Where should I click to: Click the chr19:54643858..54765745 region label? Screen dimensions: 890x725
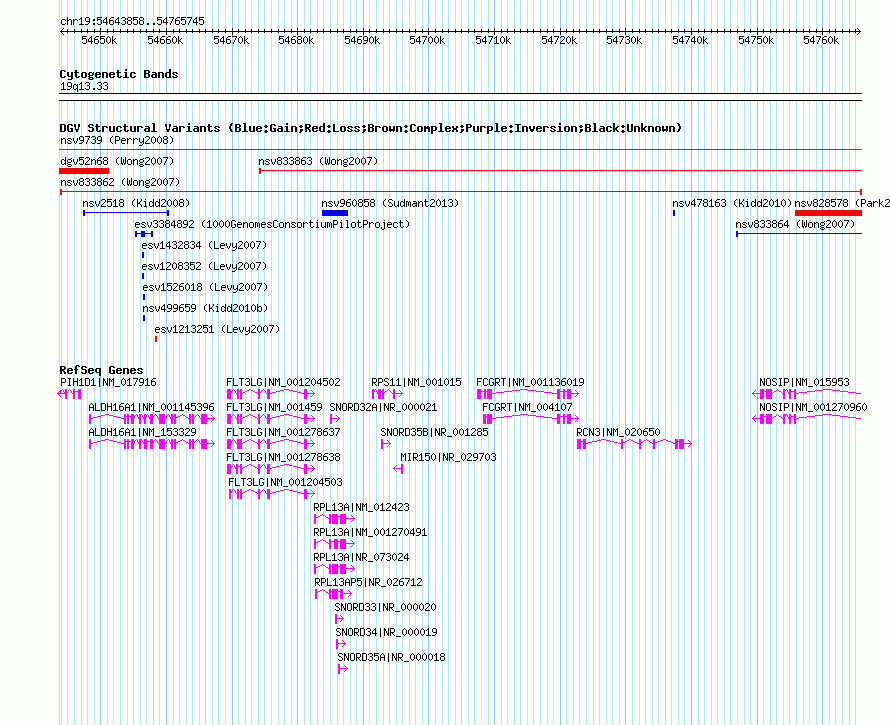[132, 21]
